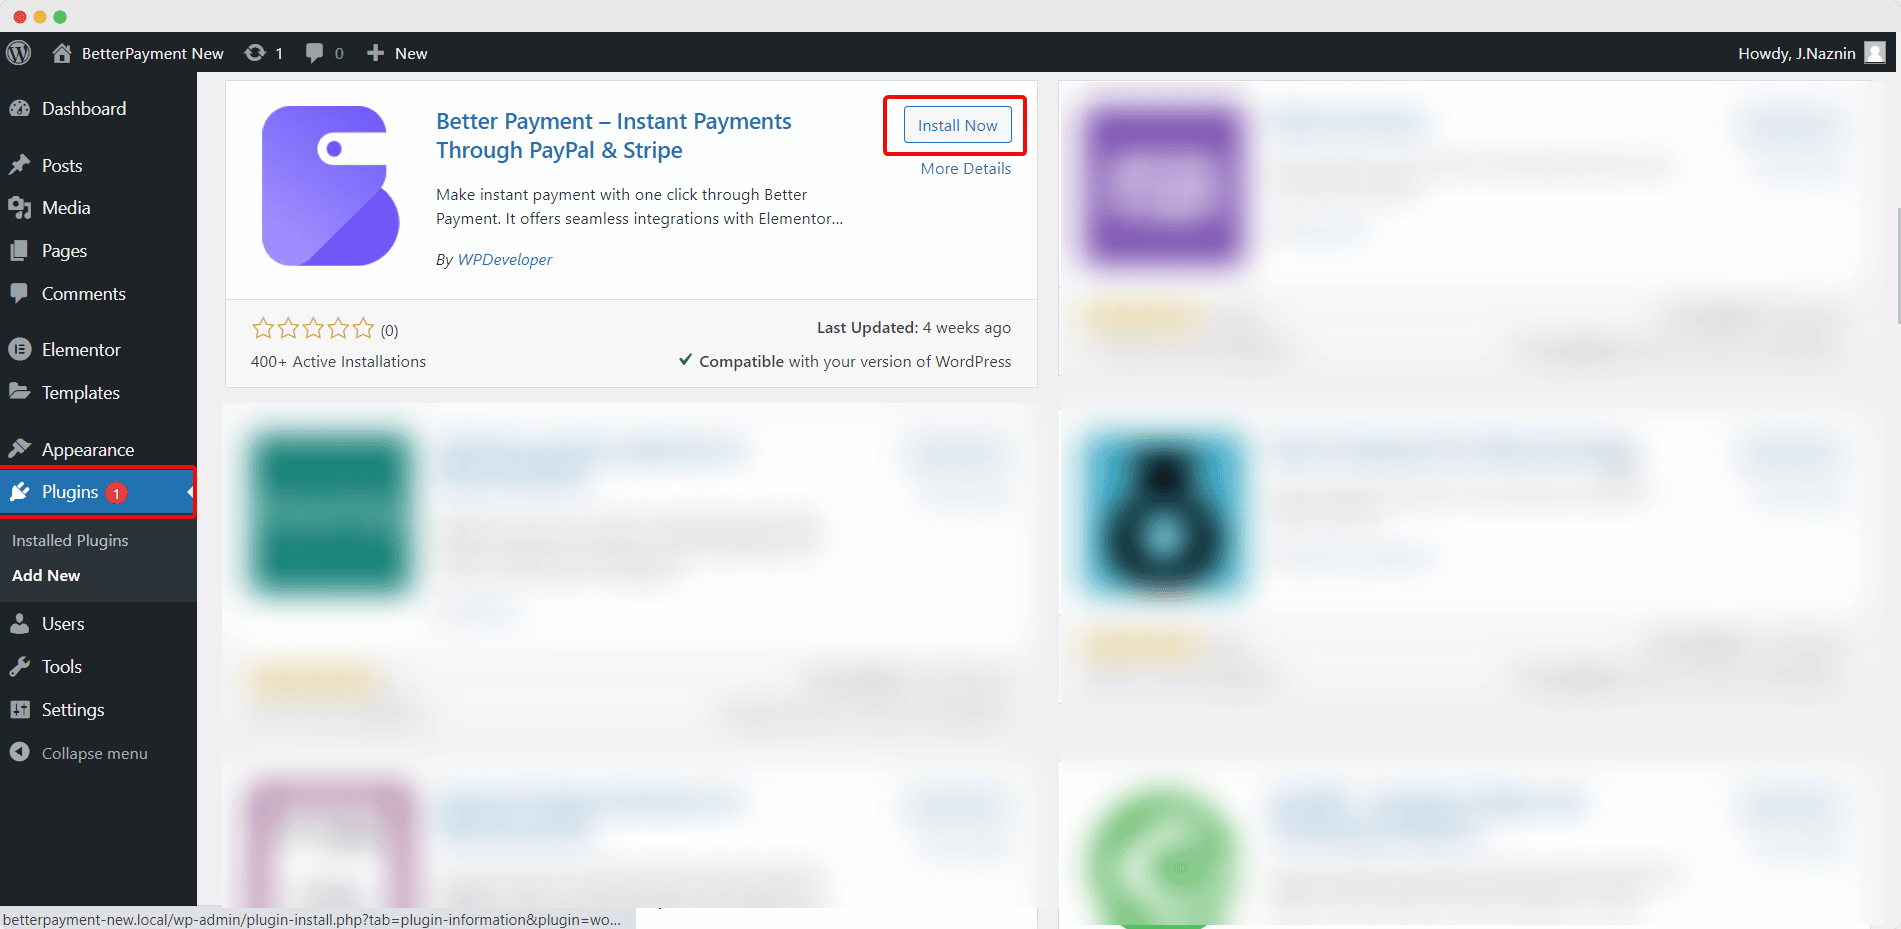Open the More Details link
The height and width of the screenshot is (929, 1901).
pyautogui.click(x=965, y=169)
